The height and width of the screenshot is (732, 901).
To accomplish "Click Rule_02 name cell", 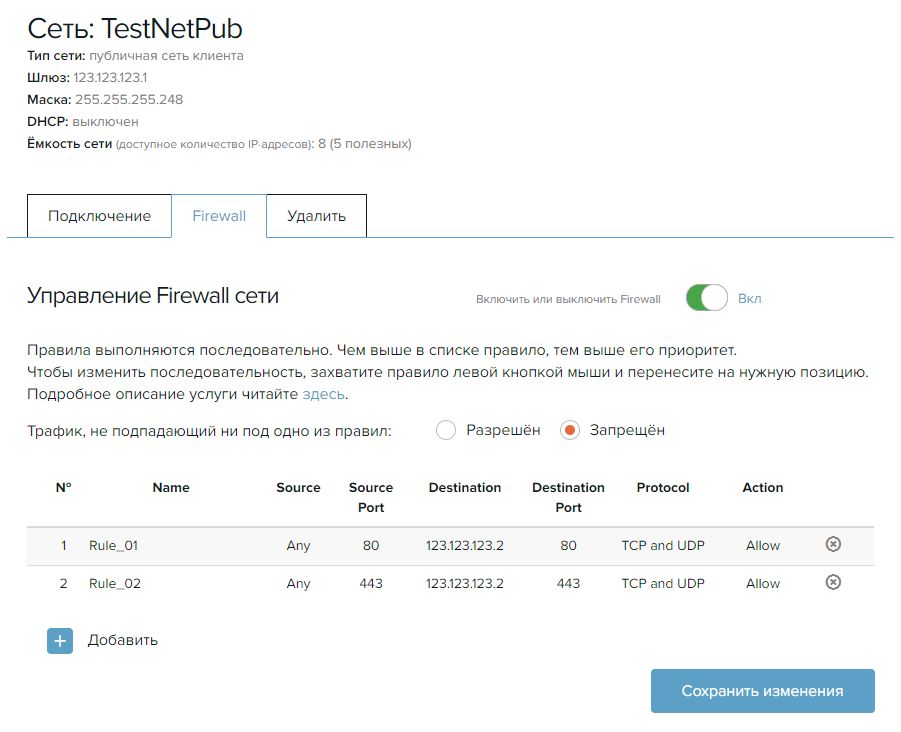I will [114, 584].
